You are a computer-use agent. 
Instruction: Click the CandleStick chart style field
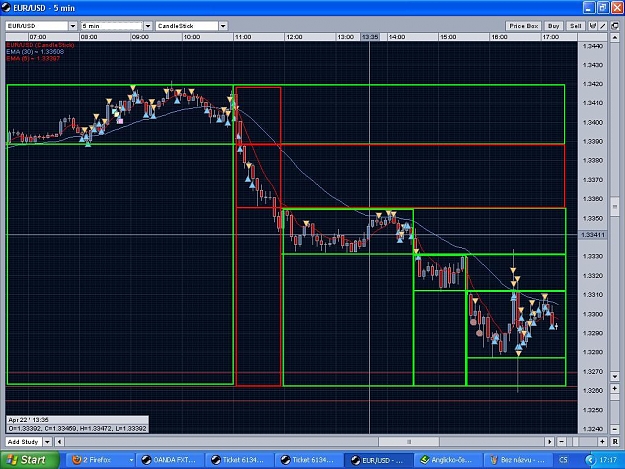coord(187,26)
